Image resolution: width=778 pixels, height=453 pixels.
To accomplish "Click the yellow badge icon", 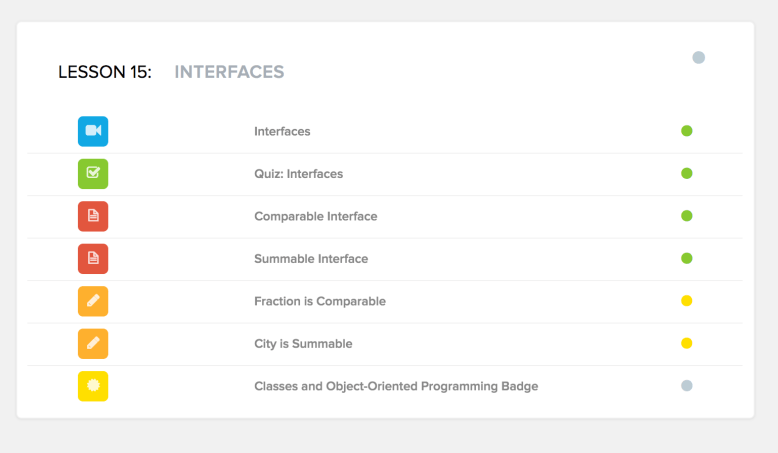I will [x=93, y=386].
